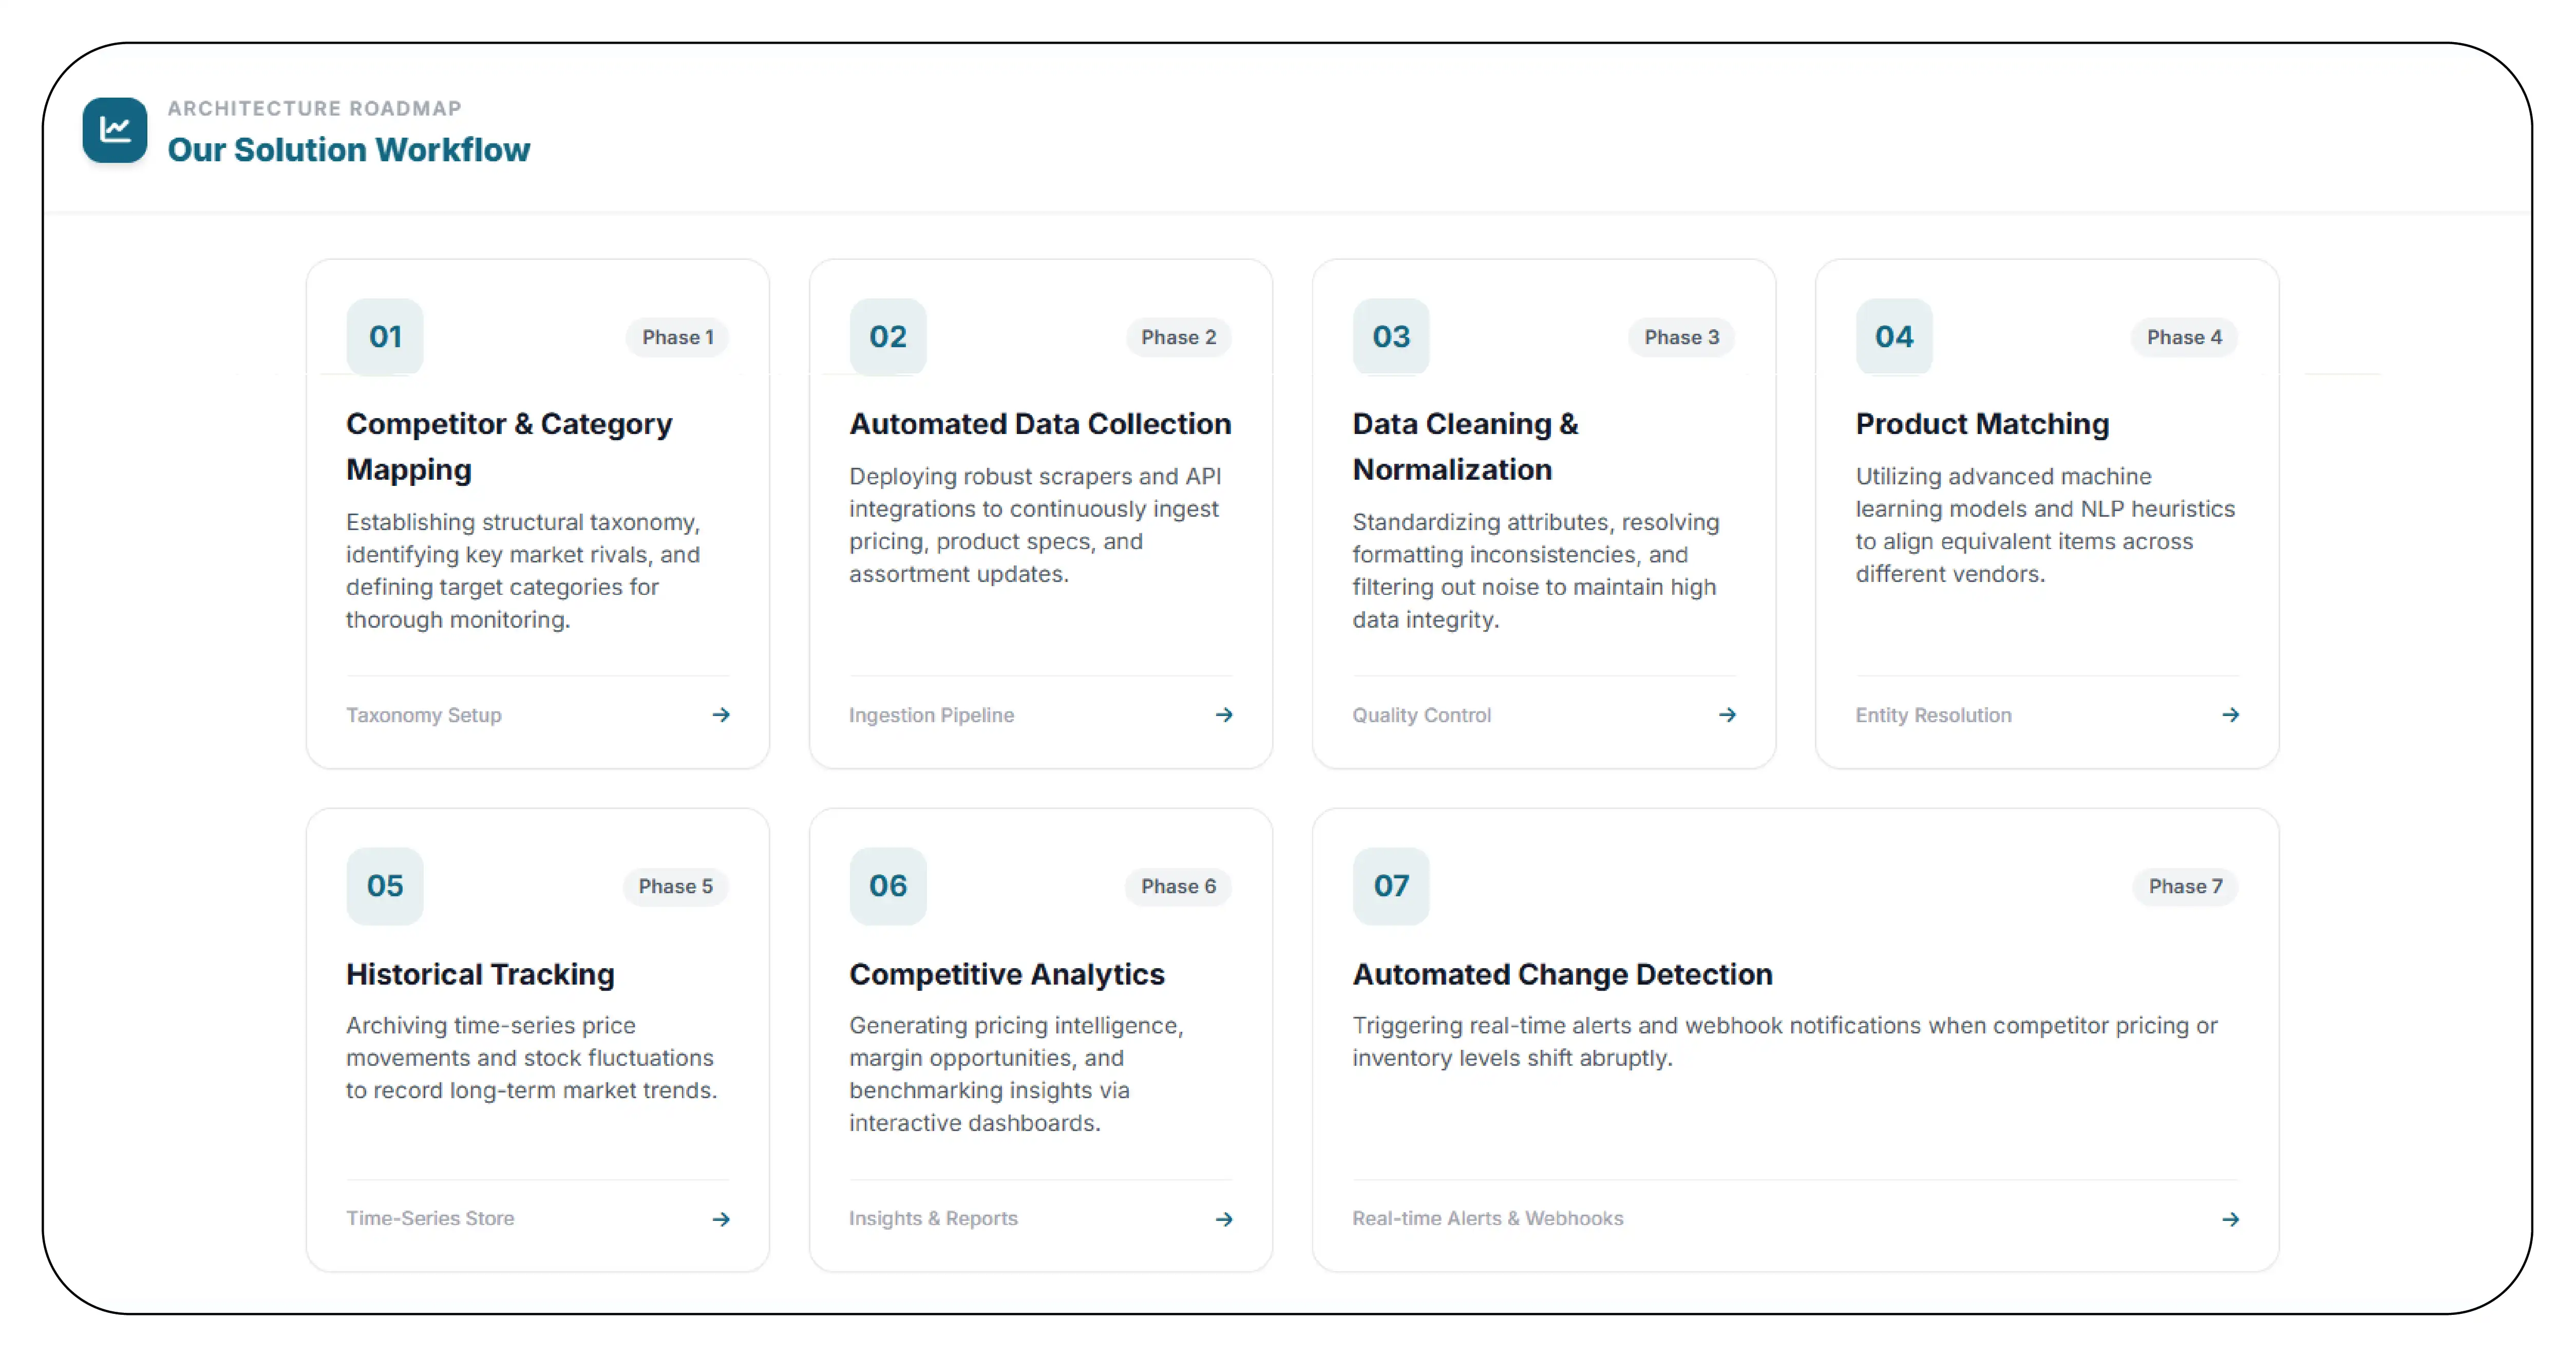Click the Phase 3 pill label
Viewport: 2576px width, 1357px height.
[1682, 337]
